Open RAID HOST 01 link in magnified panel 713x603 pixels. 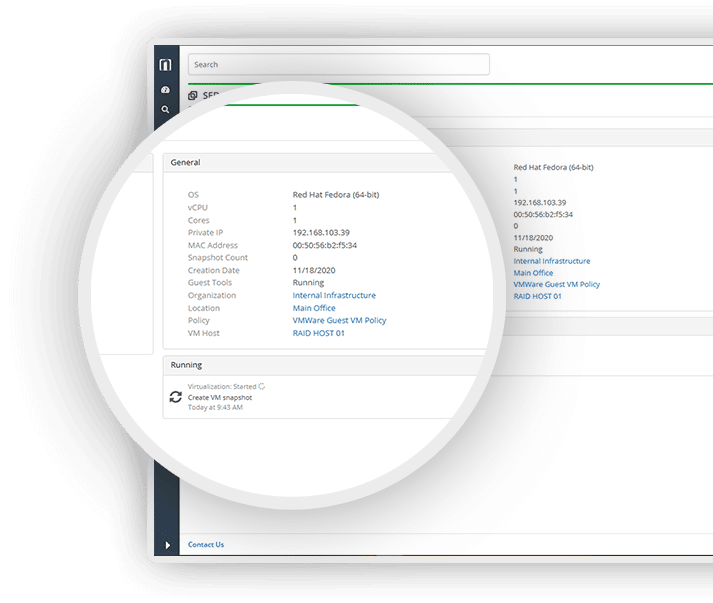318,333
